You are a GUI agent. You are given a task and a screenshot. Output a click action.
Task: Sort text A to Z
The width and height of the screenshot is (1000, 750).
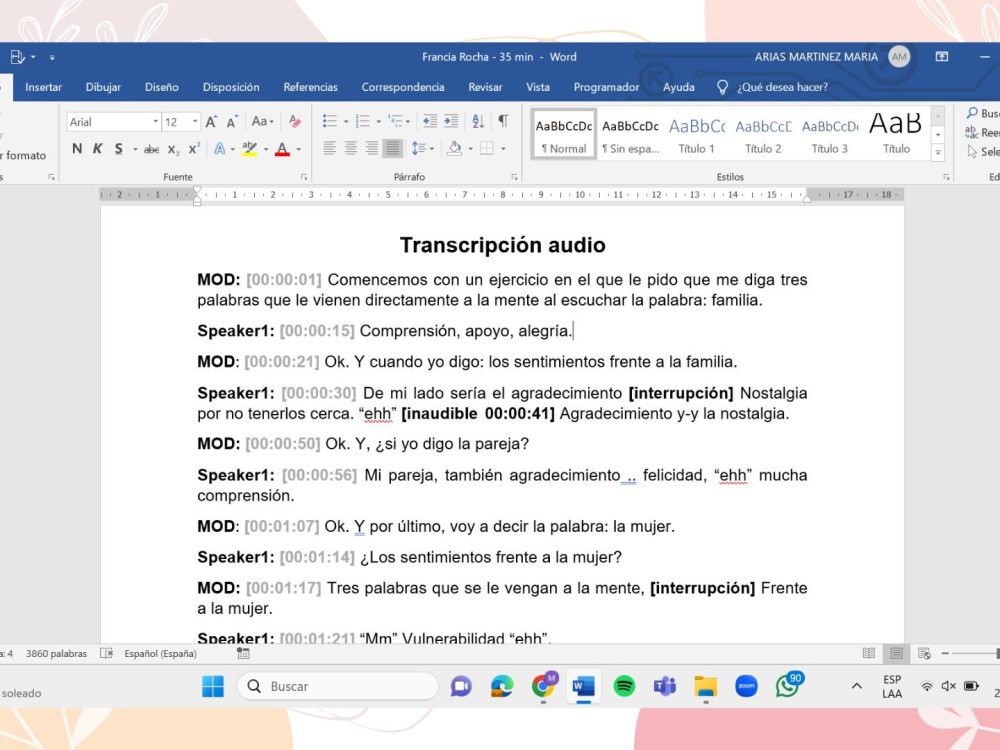point(478,121)
